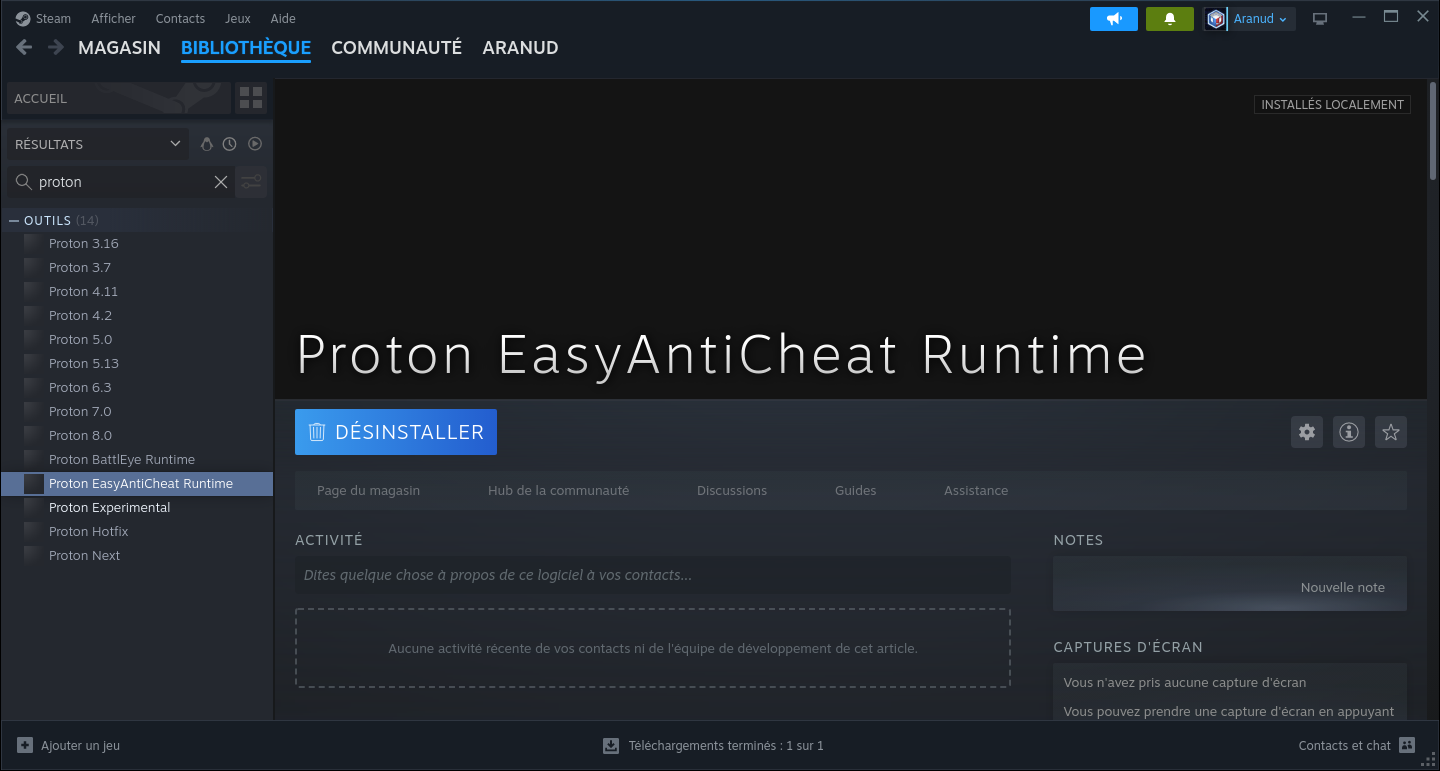
Task: Open the Contacts menu
Action: (x=180, y=19)
